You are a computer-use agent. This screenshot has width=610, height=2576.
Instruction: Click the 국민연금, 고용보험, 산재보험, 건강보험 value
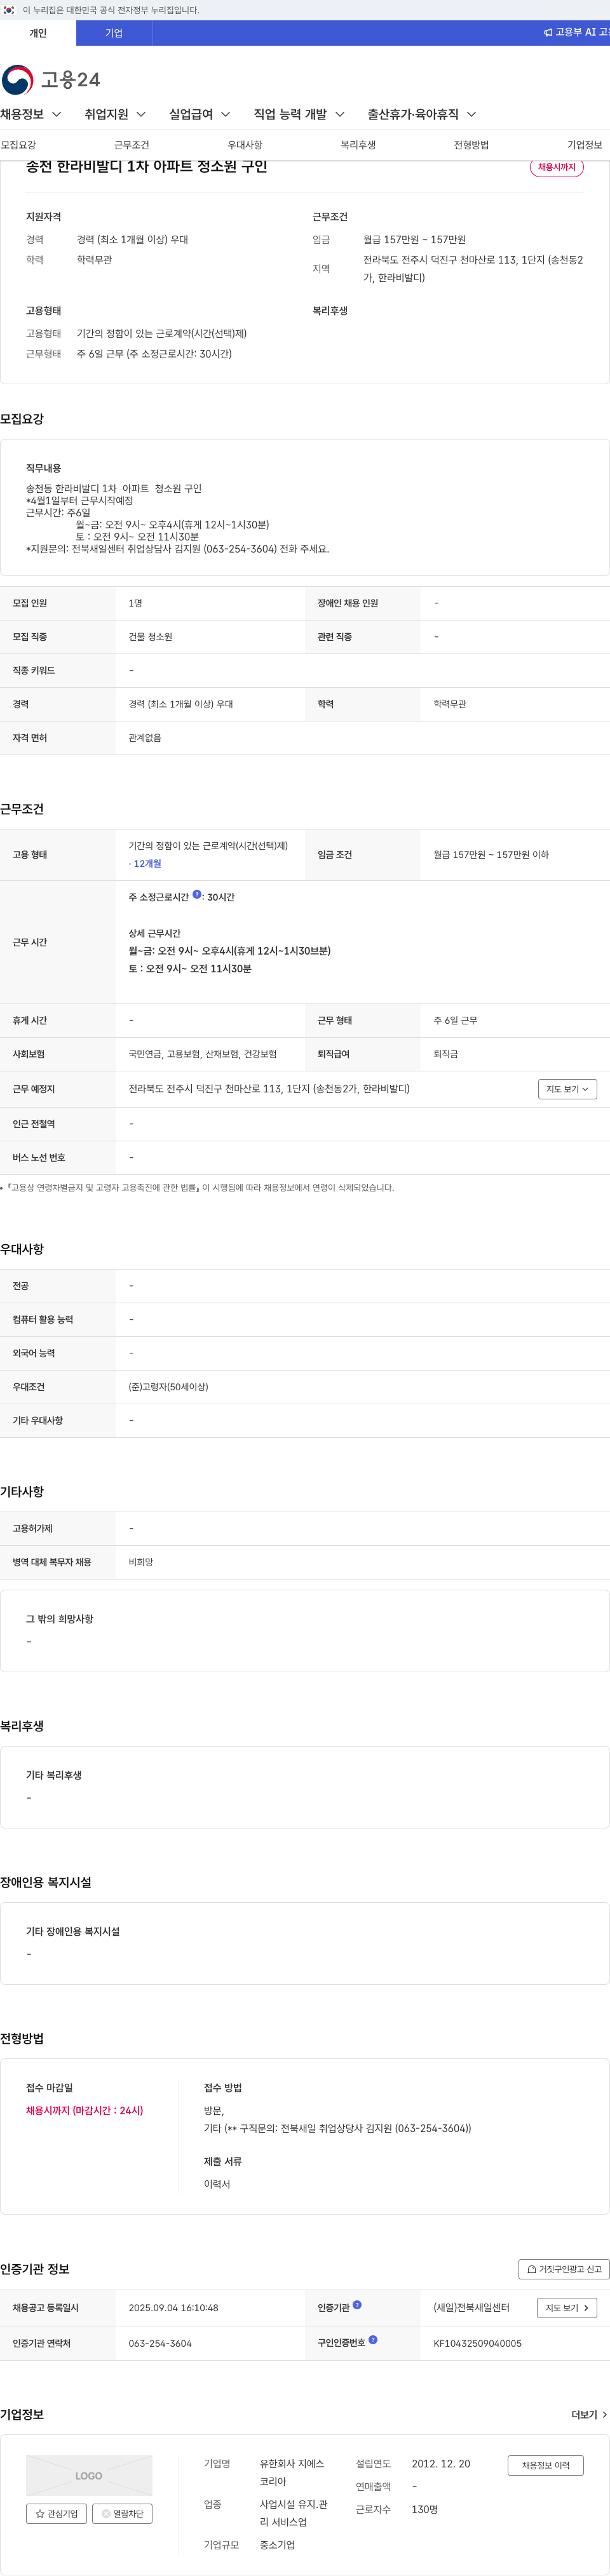click(203, 1054)
